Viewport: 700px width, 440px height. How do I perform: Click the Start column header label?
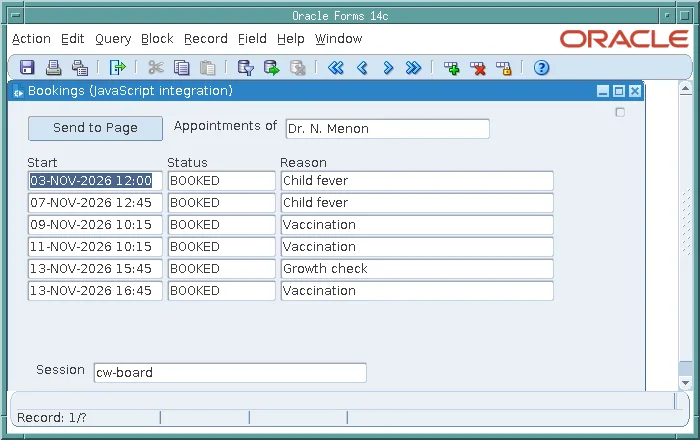click(x=42, y=162)
